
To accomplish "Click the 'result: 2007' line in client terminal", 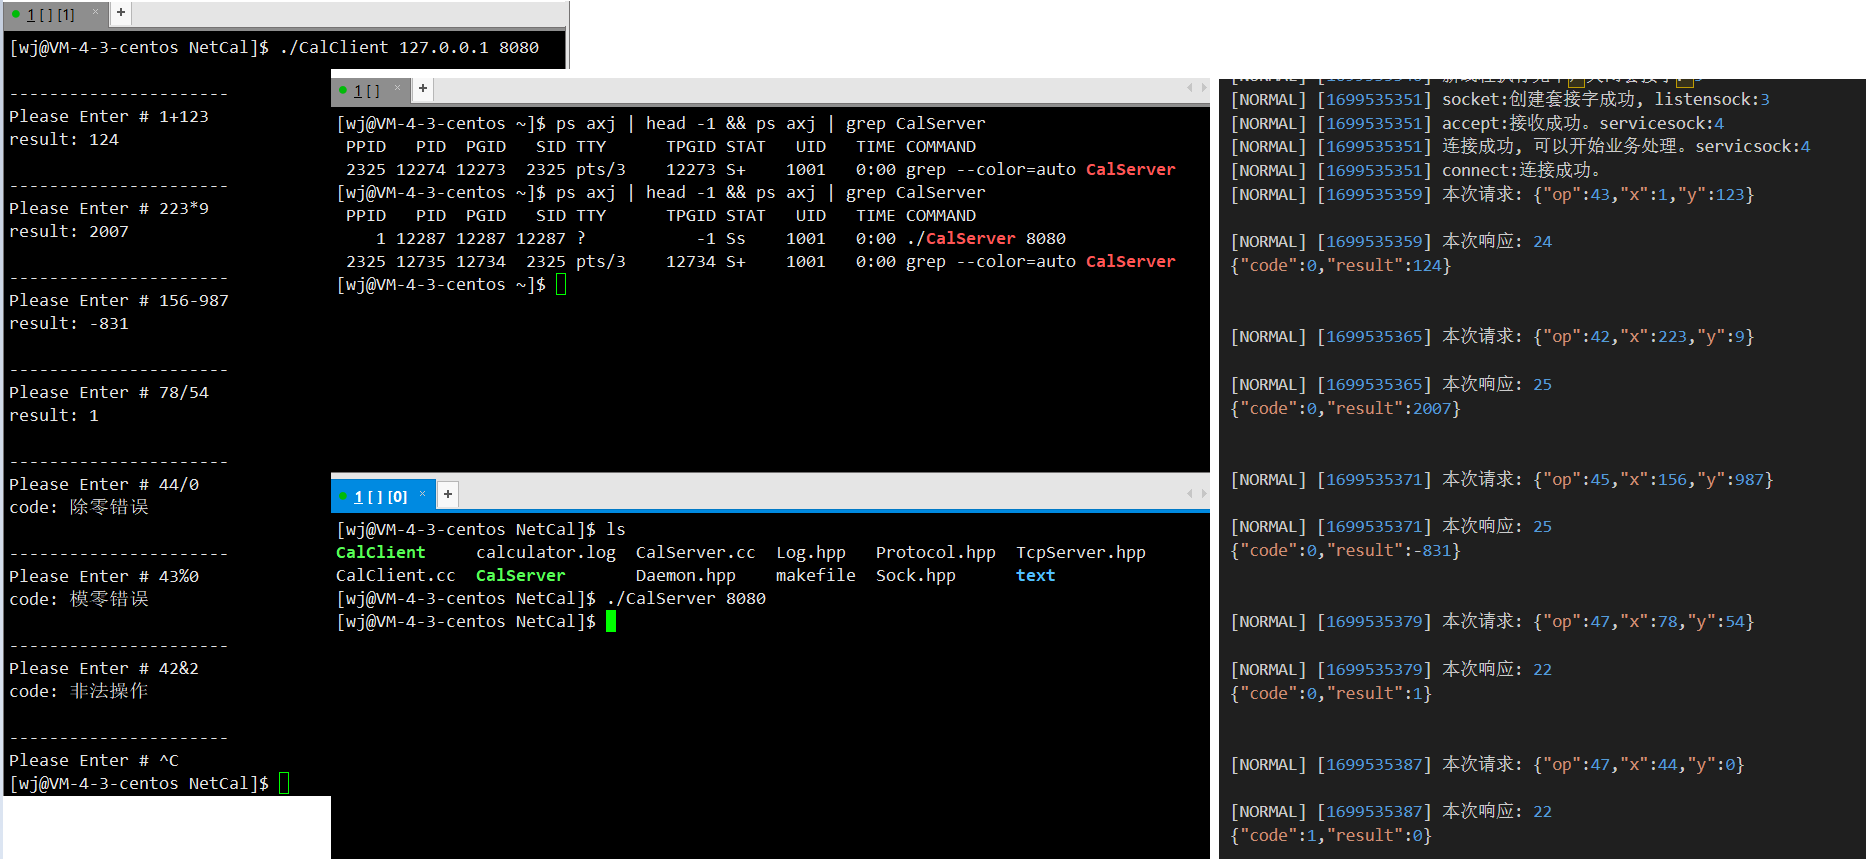I will coord(69,232).
